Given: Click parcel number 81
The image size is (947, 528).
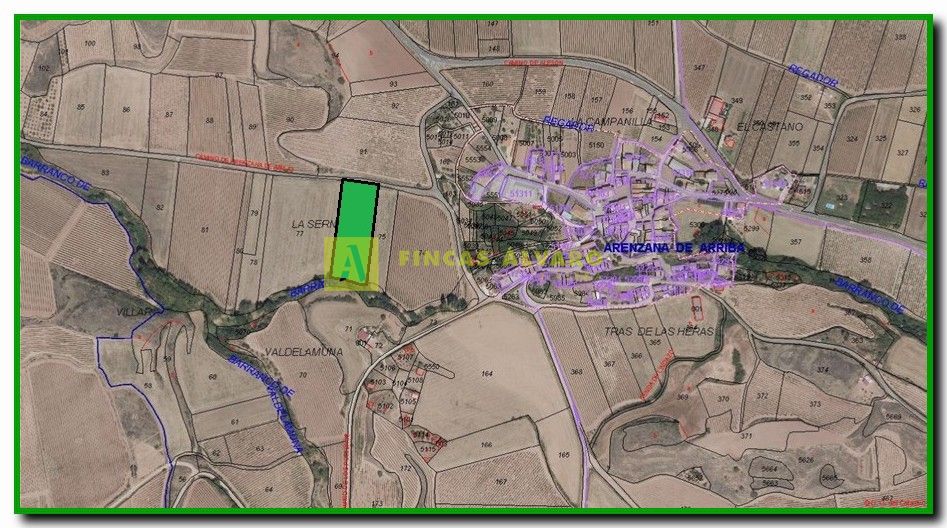Looking at the screenshot, I should tap(206, 230).
